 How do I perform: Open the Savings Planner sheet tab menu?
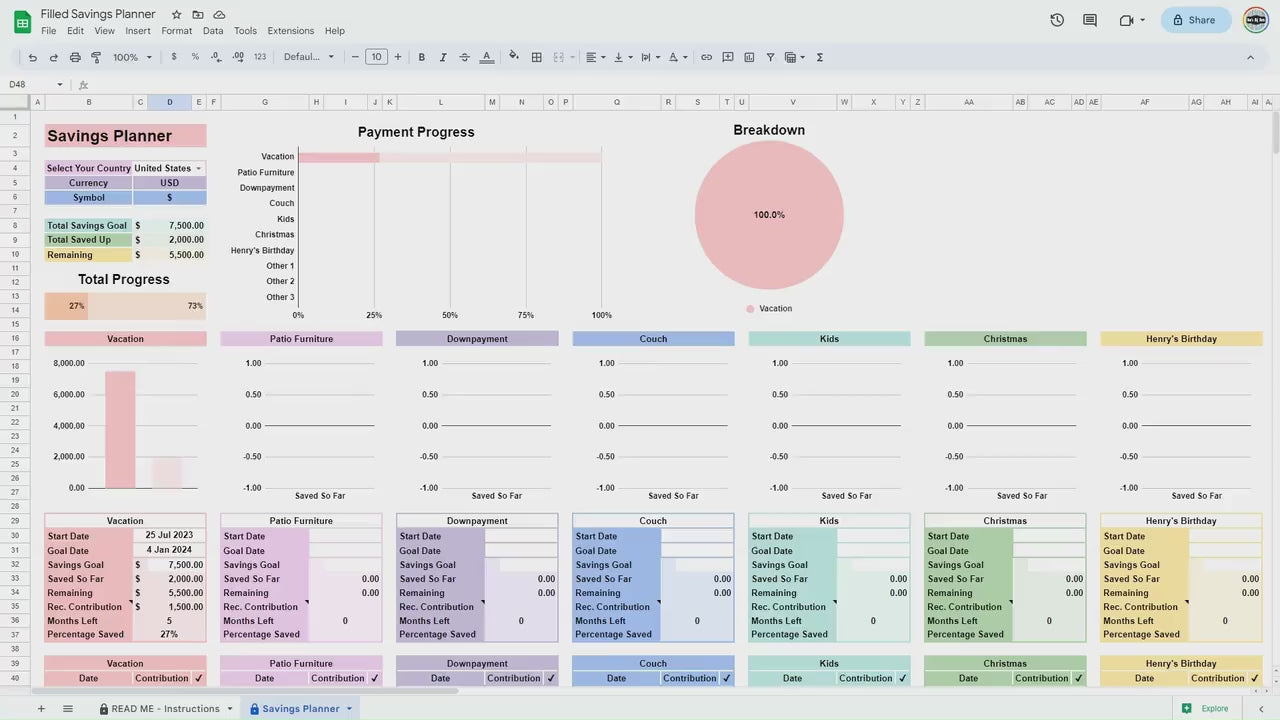coord(349,708)
